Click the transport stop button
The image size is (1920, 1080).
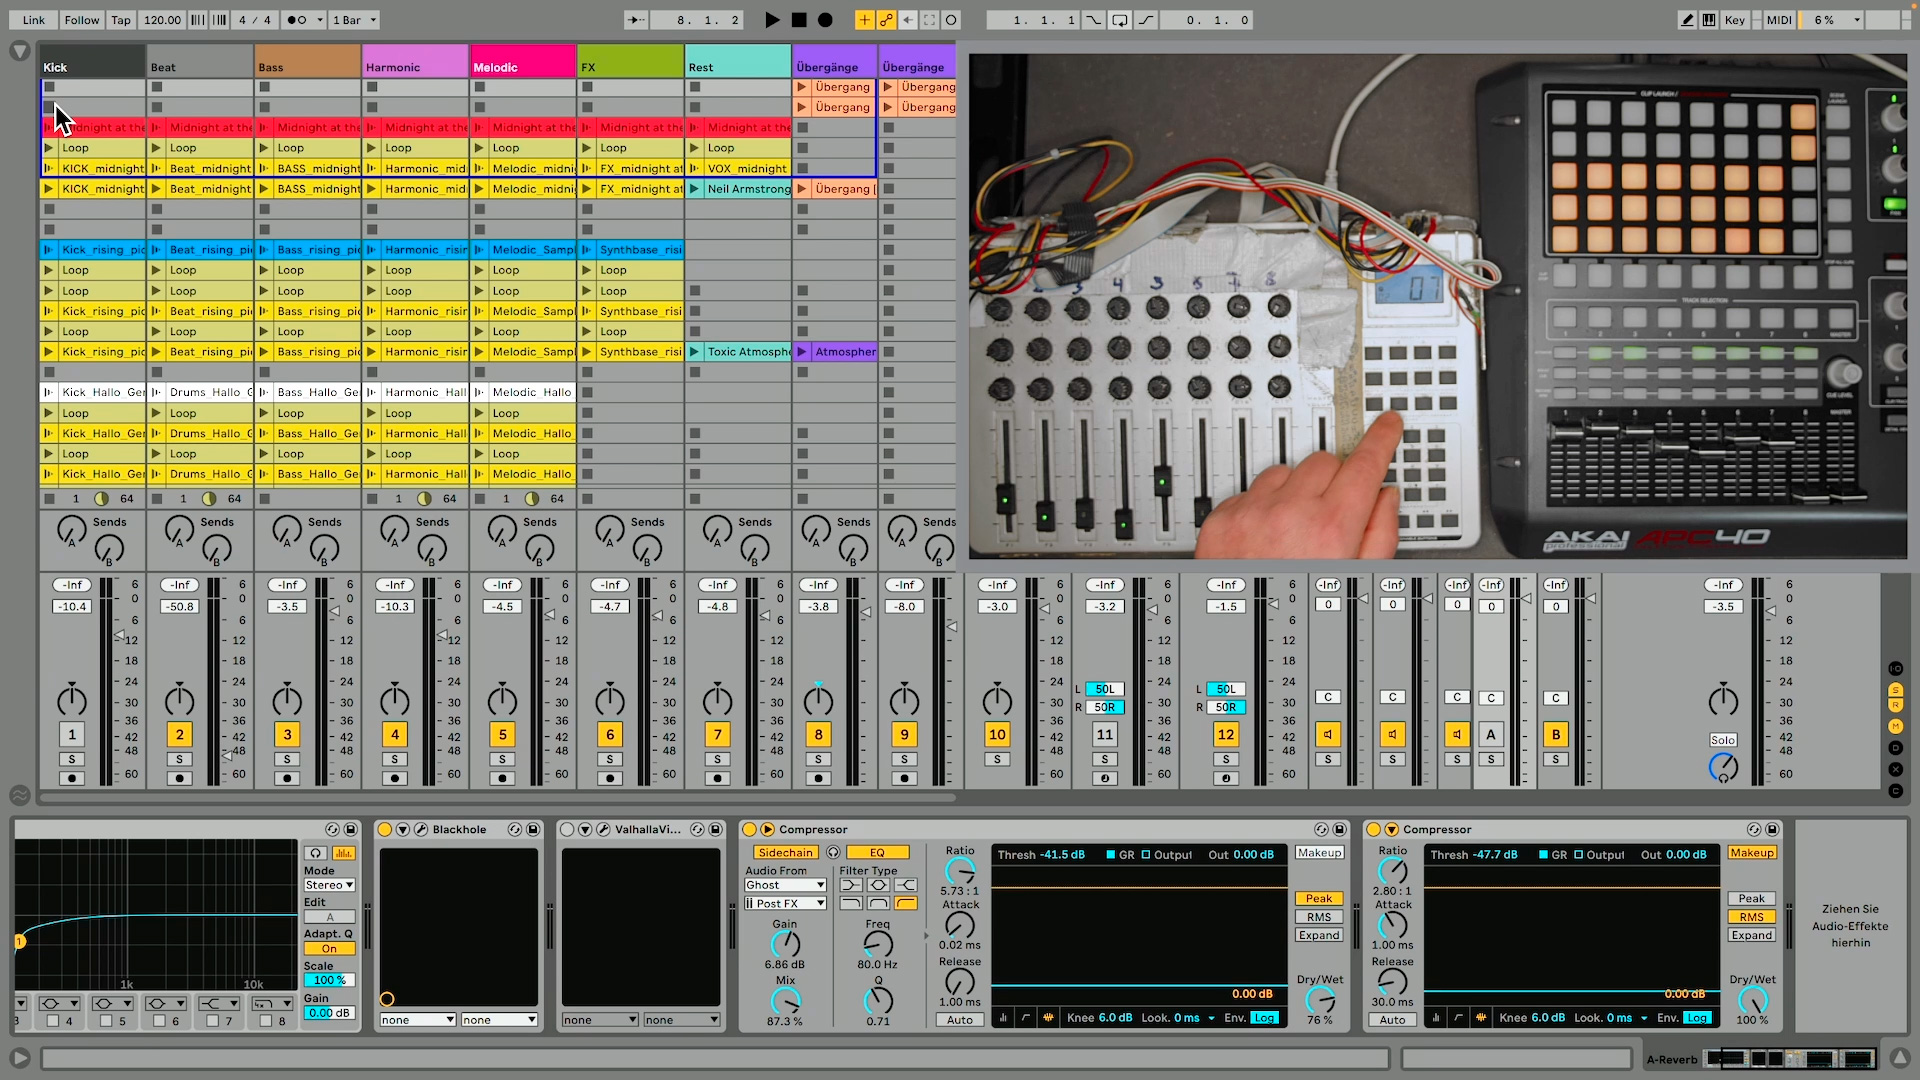pos(799,20)
